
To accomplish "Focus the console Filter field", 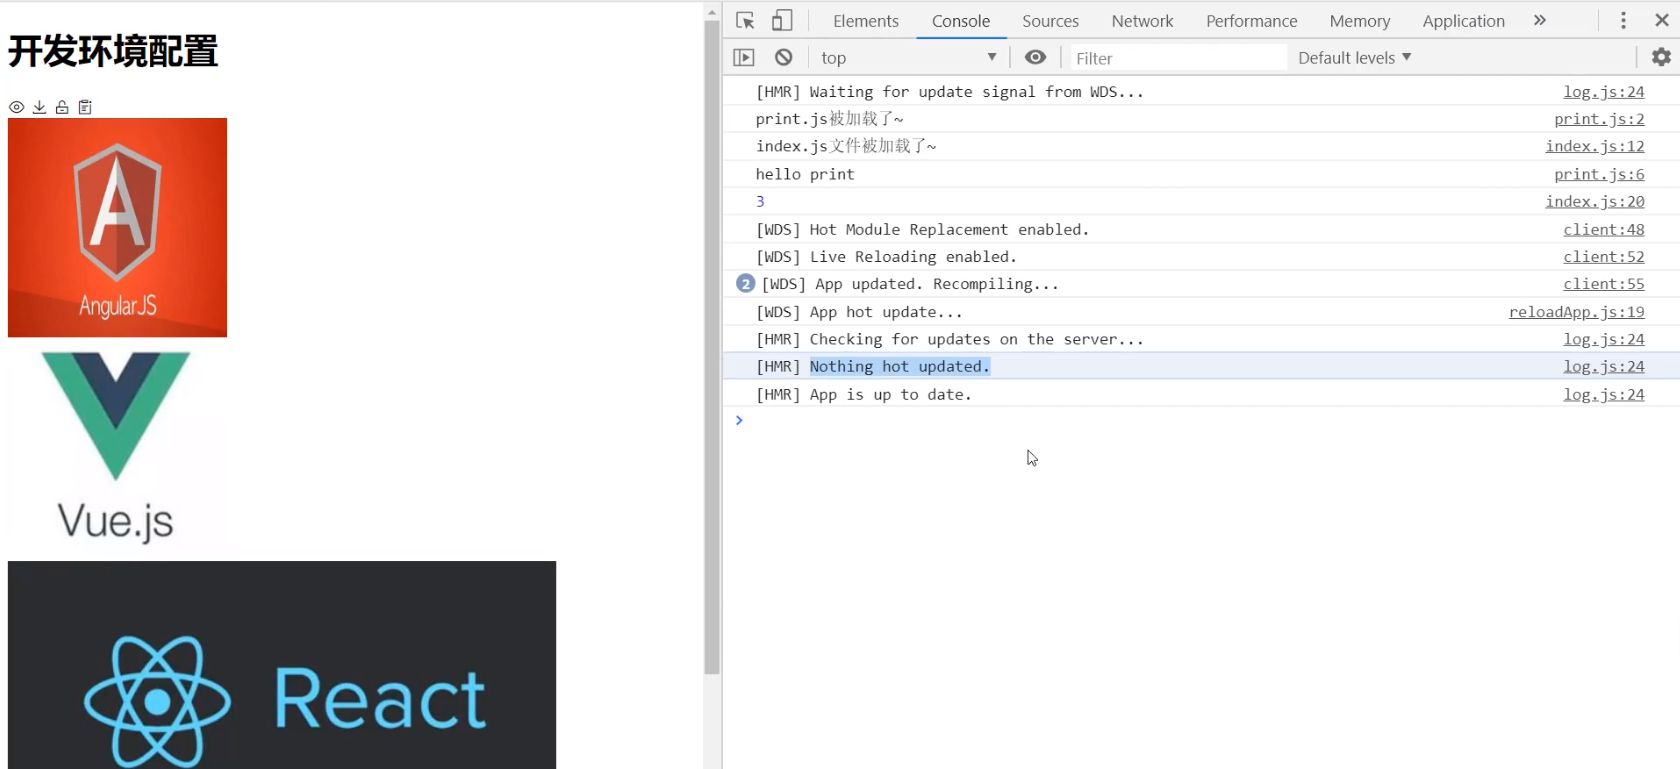I will point(1178,58).
